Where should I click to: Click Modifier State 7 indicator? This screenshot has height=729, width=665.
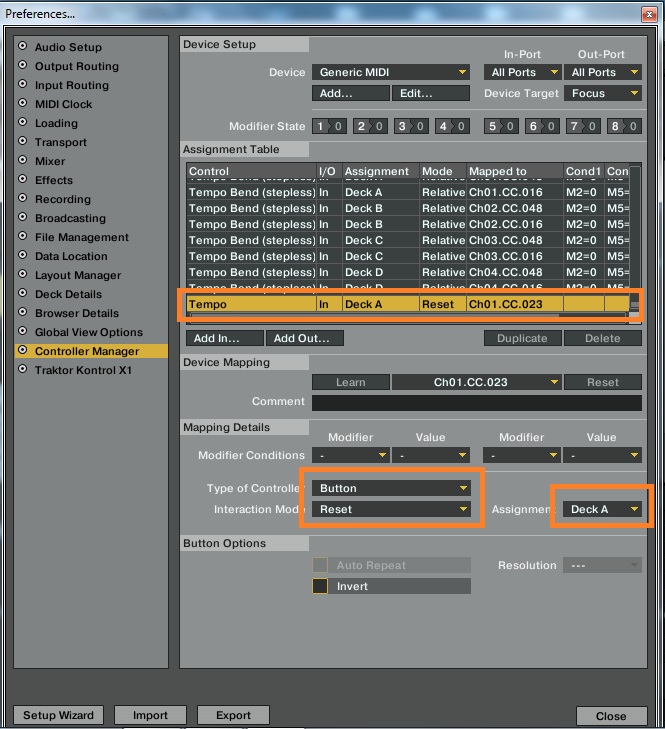583,126
